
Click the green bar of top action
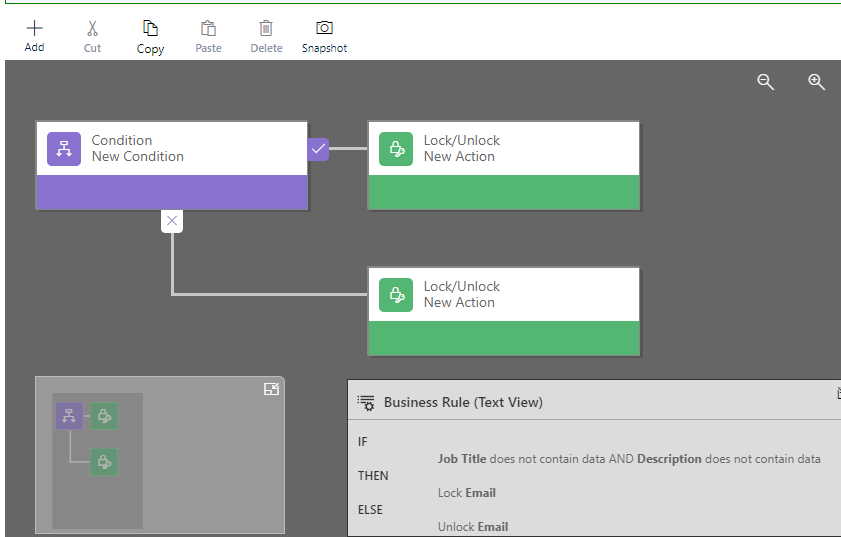click(504, 192)
